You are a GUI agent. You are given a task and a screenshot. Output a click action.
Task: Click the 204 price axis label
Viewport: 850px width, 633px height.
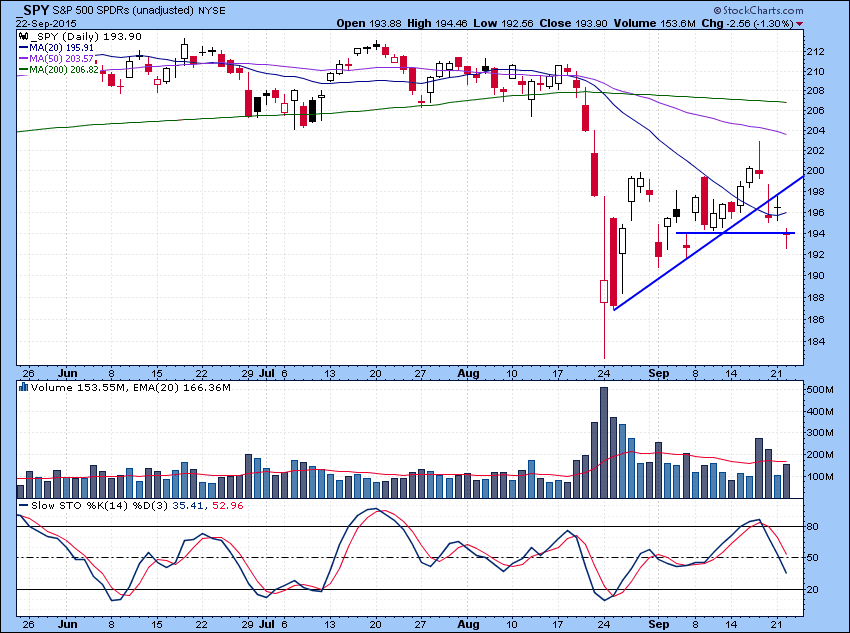816,131
